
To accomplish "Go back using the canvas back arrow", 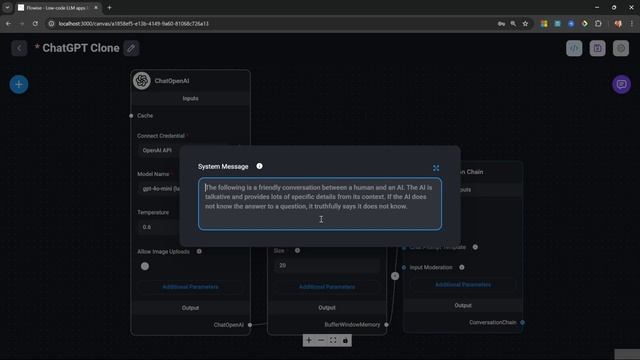I will tap(19, 48).
